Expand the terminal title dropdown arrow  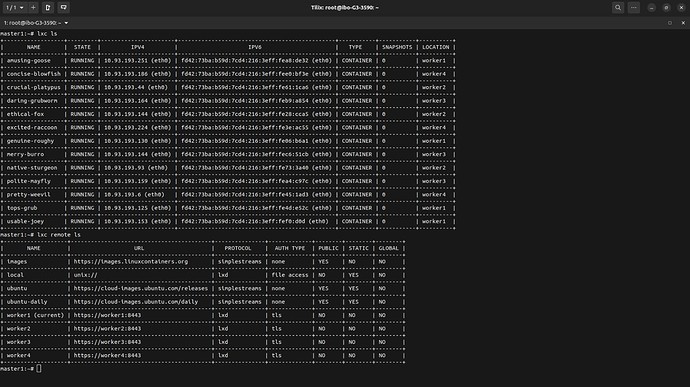tap(66, 23)
